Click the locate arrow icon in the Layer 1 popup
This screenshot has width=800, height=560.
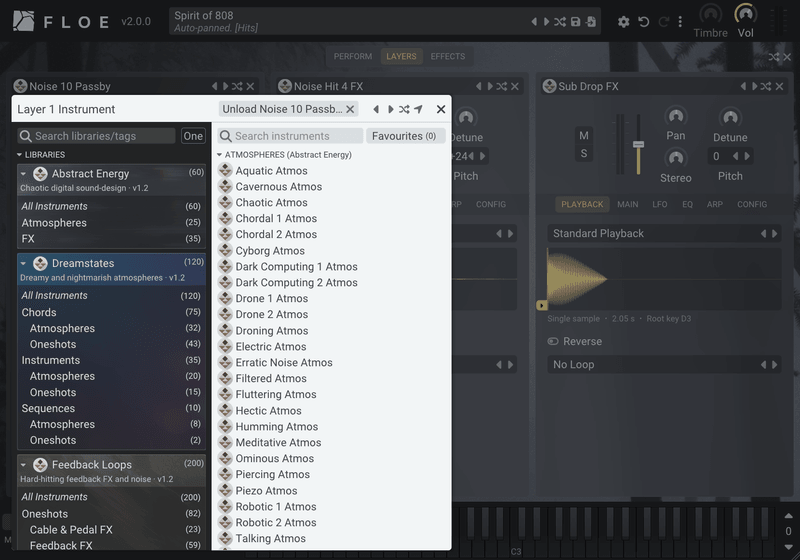coord(418,109)
